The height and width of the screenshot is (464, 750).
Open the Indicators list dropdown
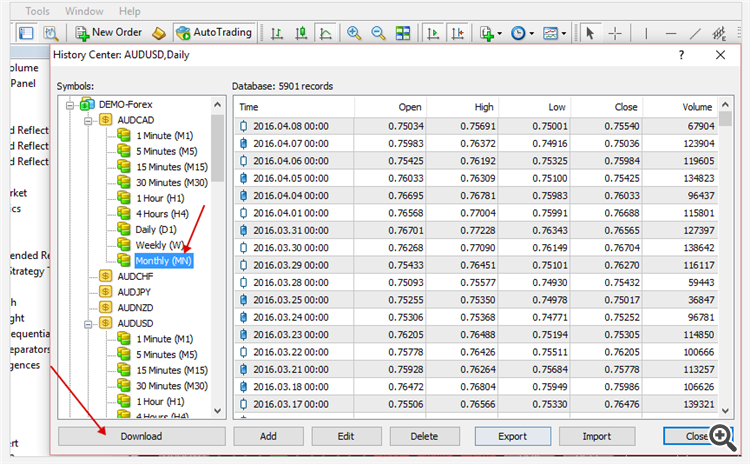coord(490,33)
